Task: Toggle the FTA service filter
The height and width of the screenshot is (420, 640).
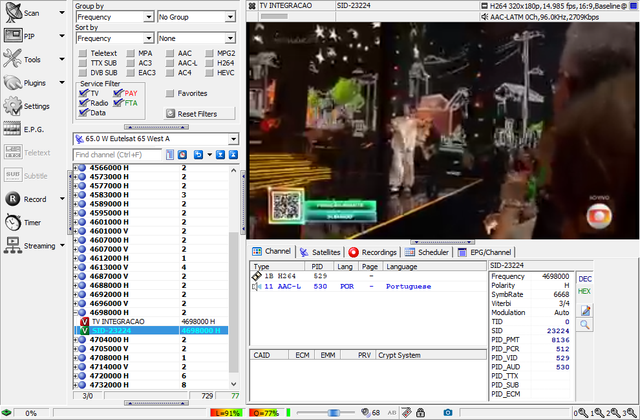Action: [118, 103]
